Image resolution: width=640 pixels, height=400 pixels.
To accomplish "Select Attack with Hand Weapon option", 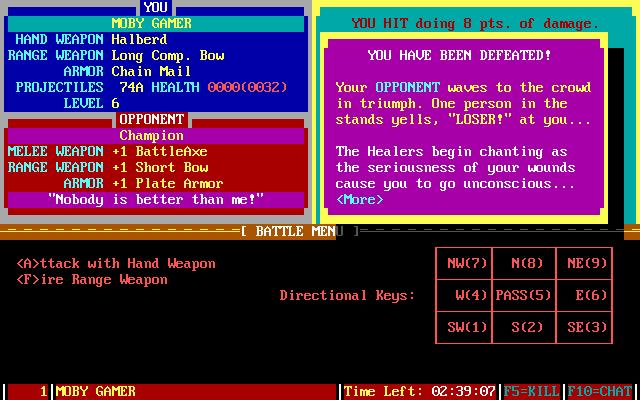I will [x=116, y=264].
